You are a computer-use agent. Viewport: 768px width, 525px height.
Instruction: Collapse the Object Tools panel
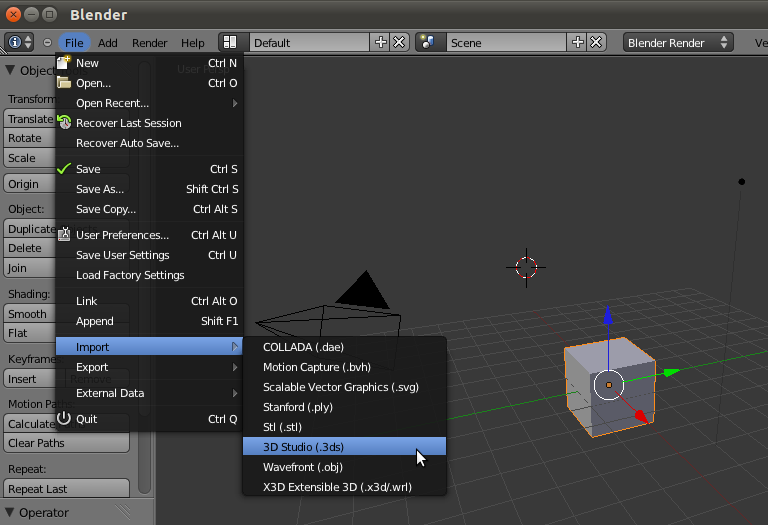[10, 71]
